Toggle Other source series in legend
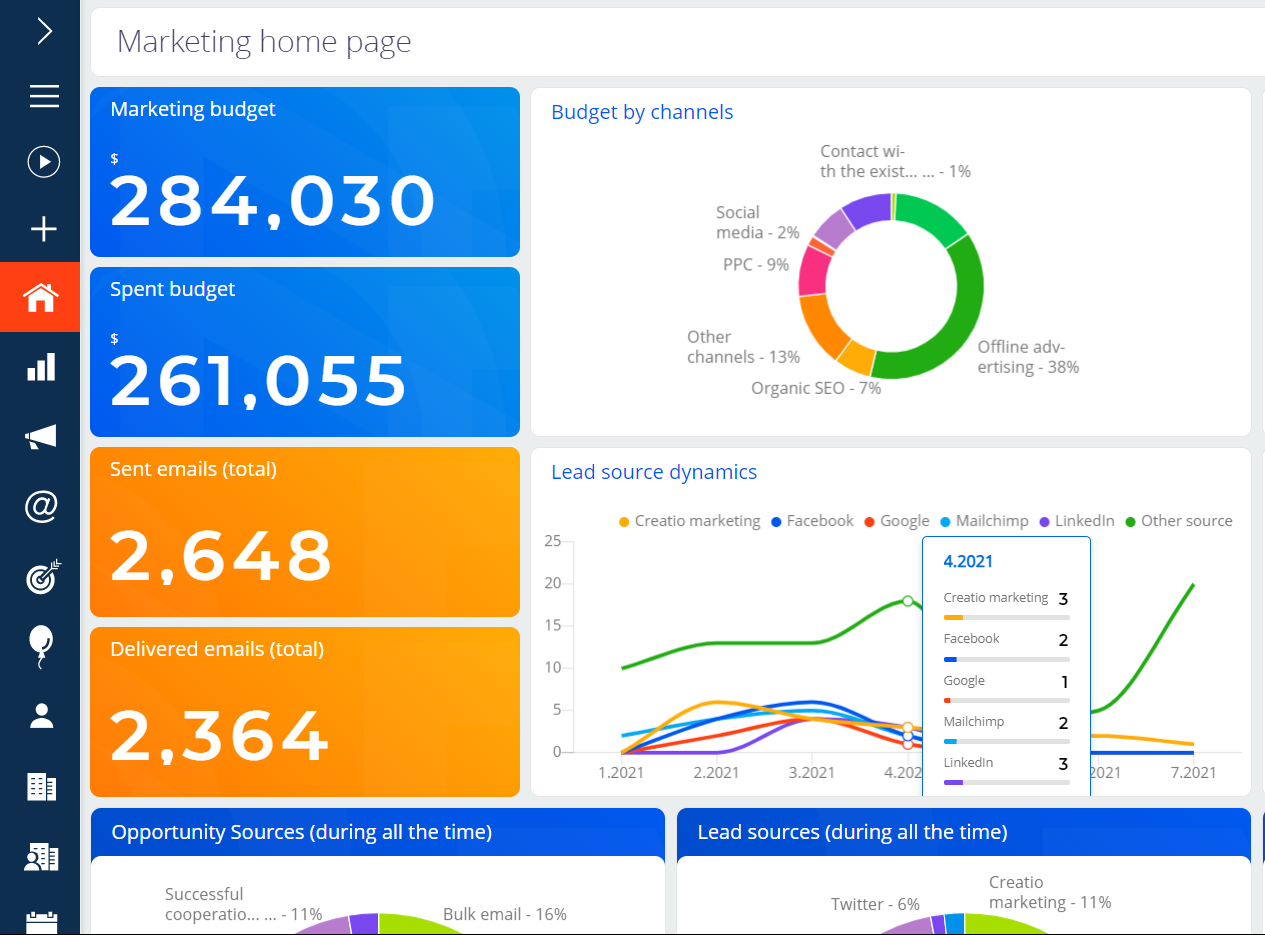This screenshot has width=1265, height=935. pos(1179,521)
